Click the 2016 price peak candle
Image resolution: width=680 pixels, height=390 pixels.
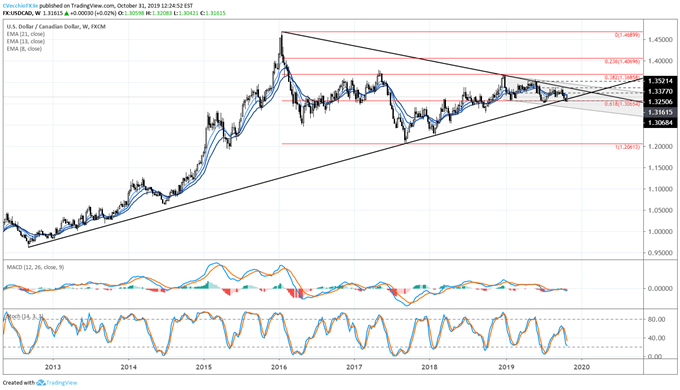[x=281, y=43]
